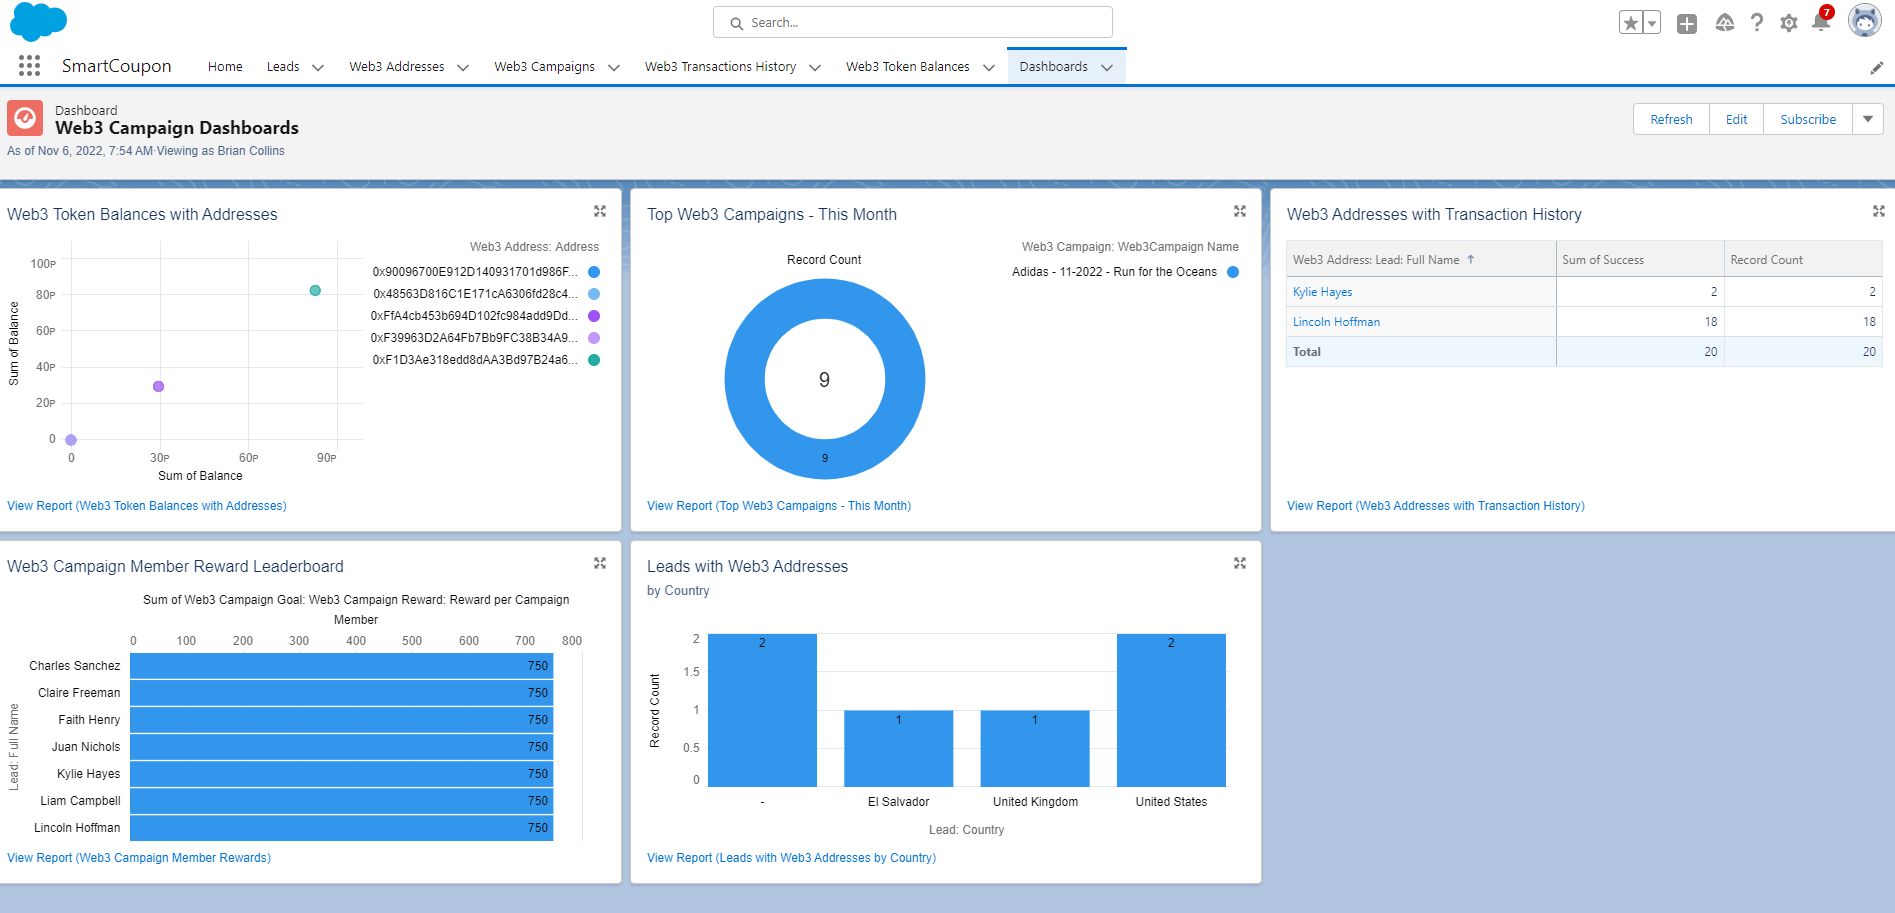The image size is (1895, 913).
Task: Toggle legend swatch for 0xF1D3Ae318edd address
Action: point(594,360)
